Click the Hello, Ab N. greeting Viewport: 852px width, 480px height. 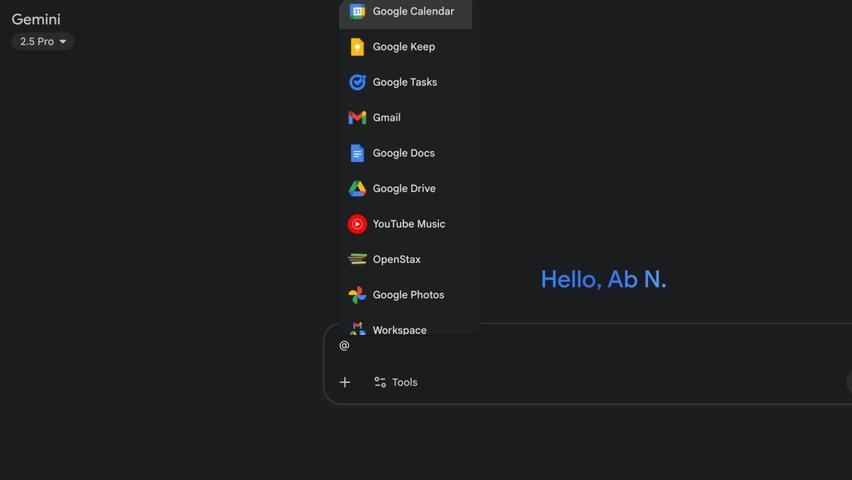(603, 279)
